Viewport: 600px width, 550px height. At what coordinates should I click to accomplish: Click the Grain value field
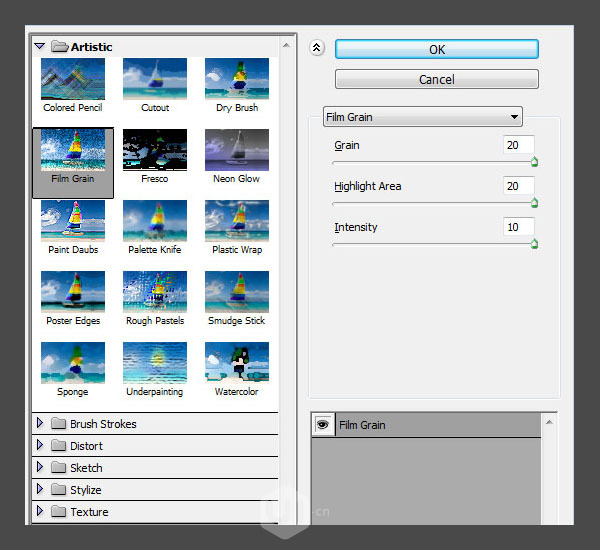click(518, 145)
